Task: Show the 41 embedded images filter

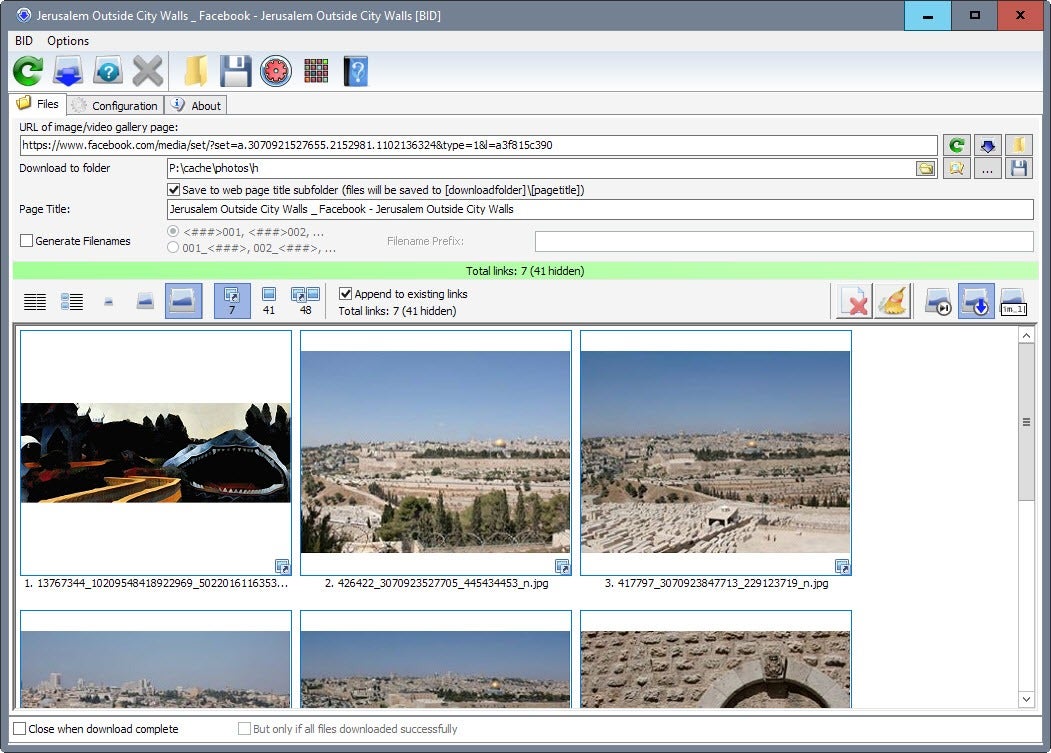Action: coord(269,300)
